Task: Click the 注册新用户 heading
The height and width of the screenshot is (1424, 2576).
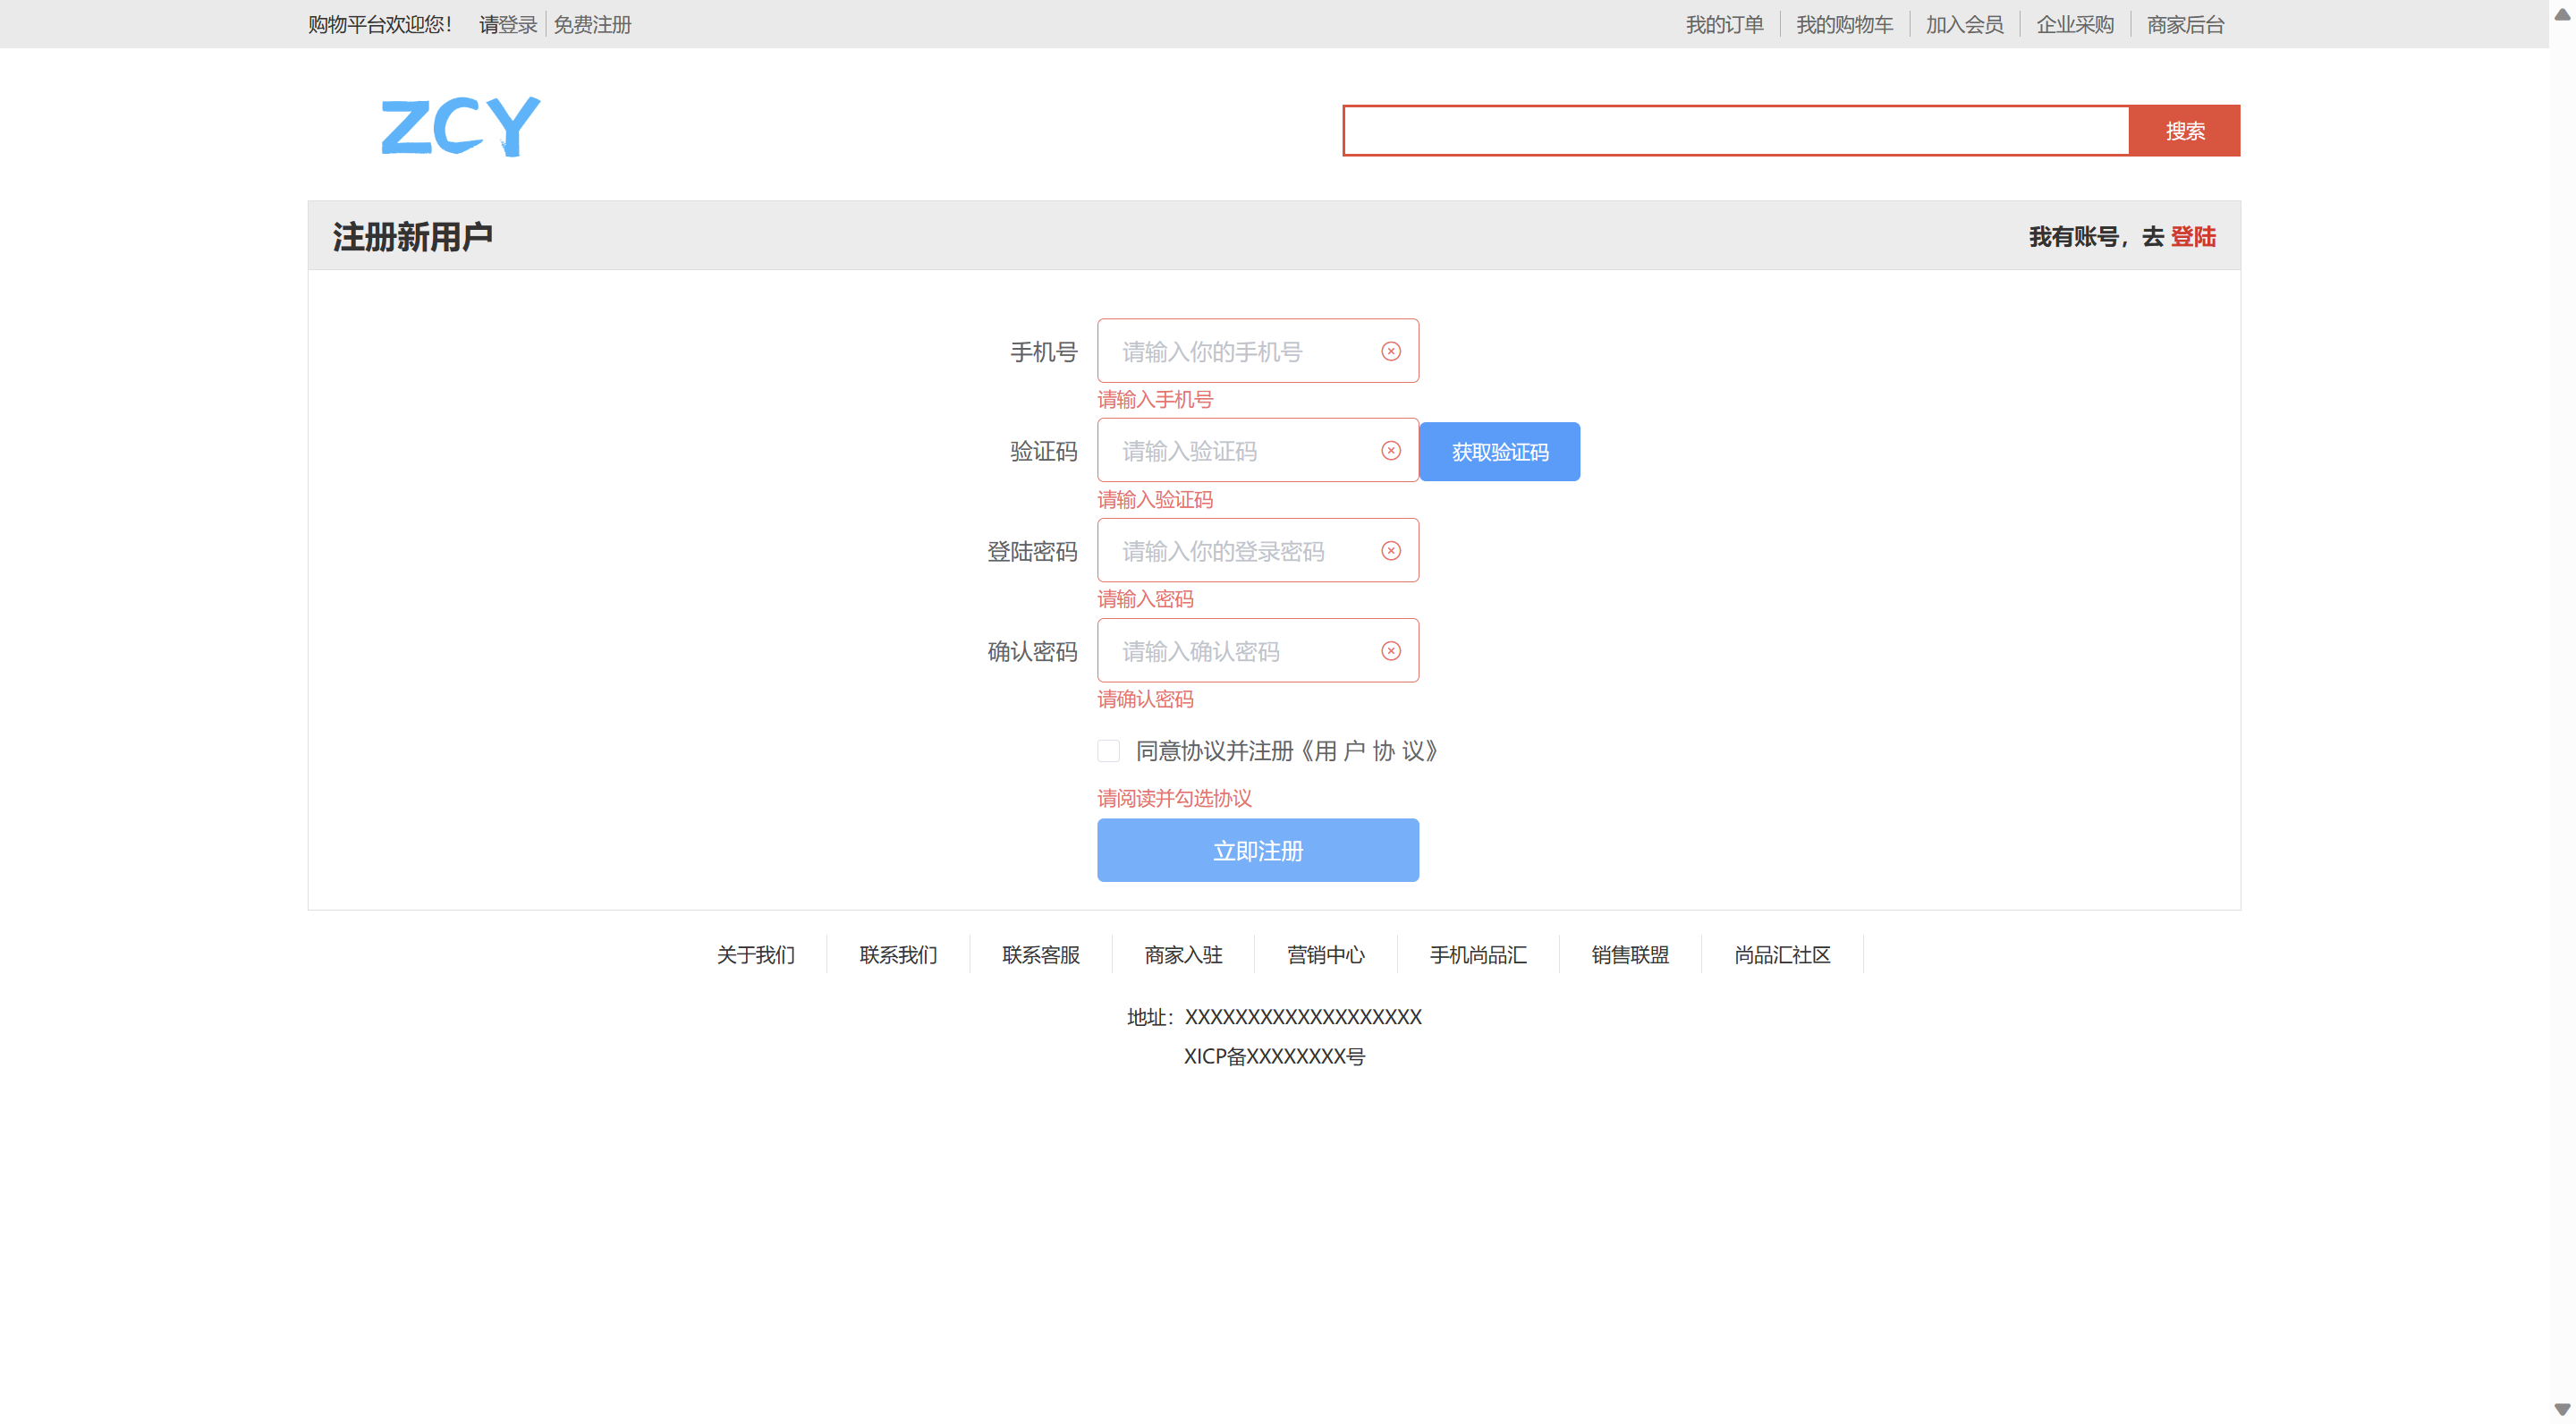Action: [412, 237]
